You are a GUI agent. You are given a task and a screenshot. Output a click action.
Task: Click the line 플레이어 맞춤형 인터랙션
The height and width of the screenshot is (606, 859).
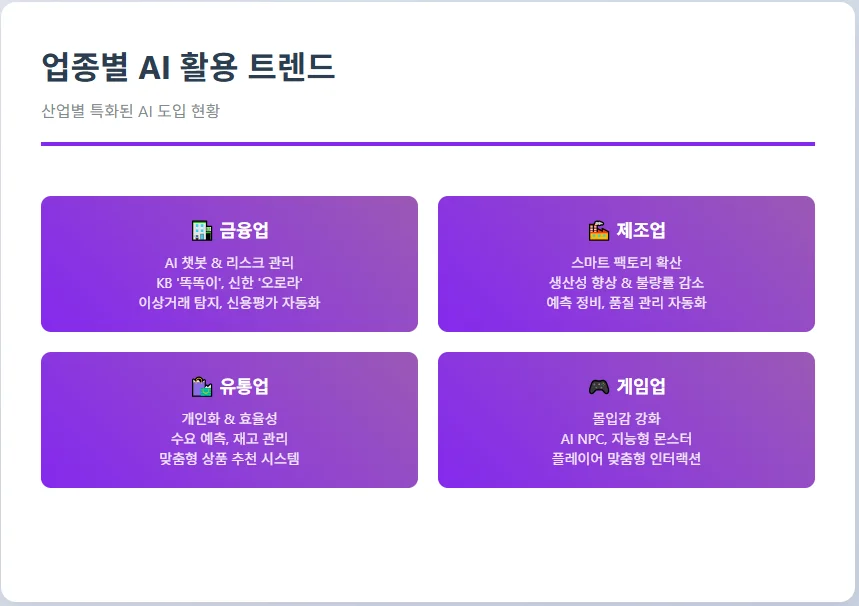click(x=626, y=458)
